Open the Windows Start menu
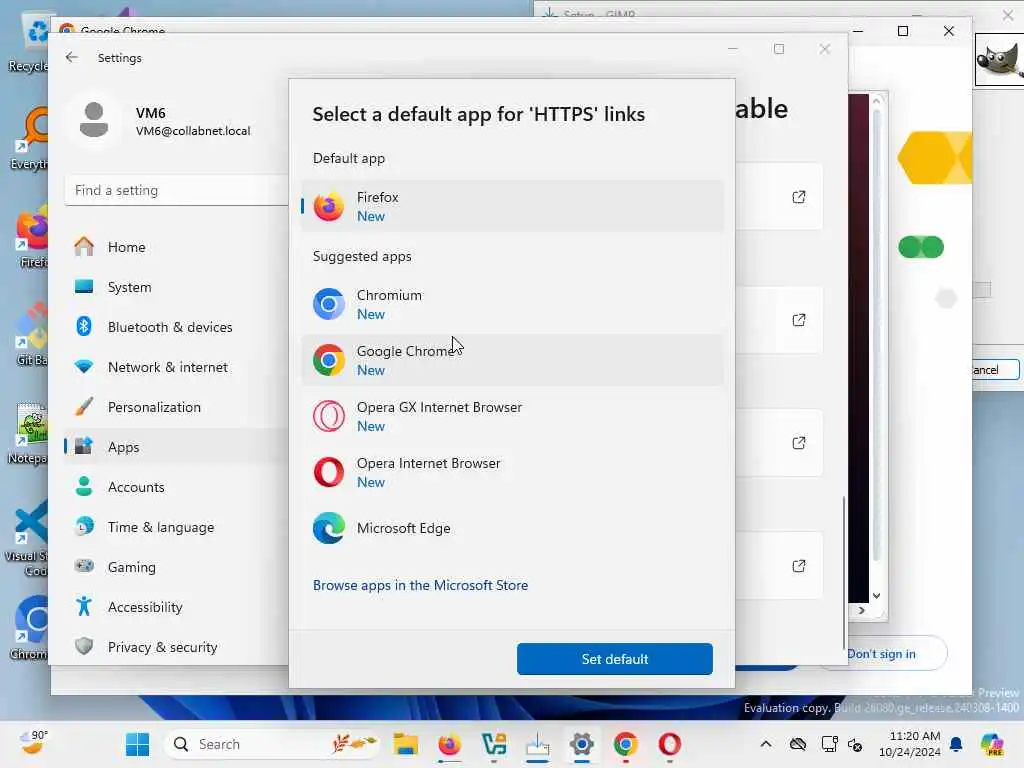The width and height of the screenshot is (1024, 768). (x=137, y=744)
